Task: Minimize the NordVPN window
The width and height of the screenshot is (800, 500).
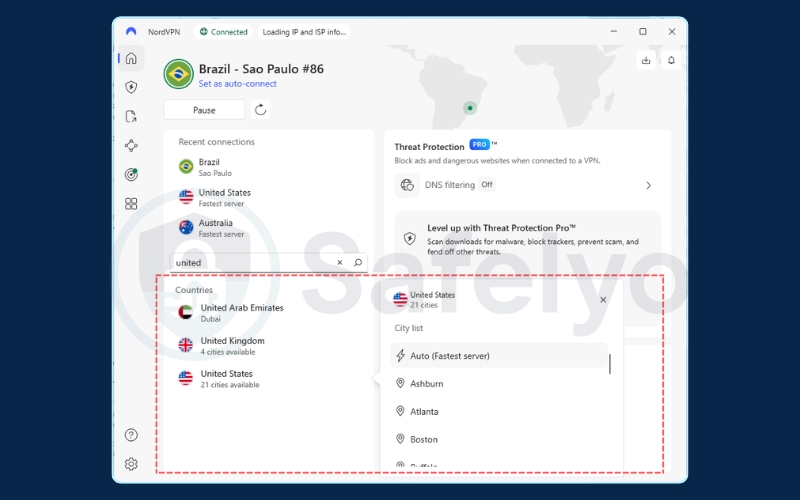Action: coord(614,32)
